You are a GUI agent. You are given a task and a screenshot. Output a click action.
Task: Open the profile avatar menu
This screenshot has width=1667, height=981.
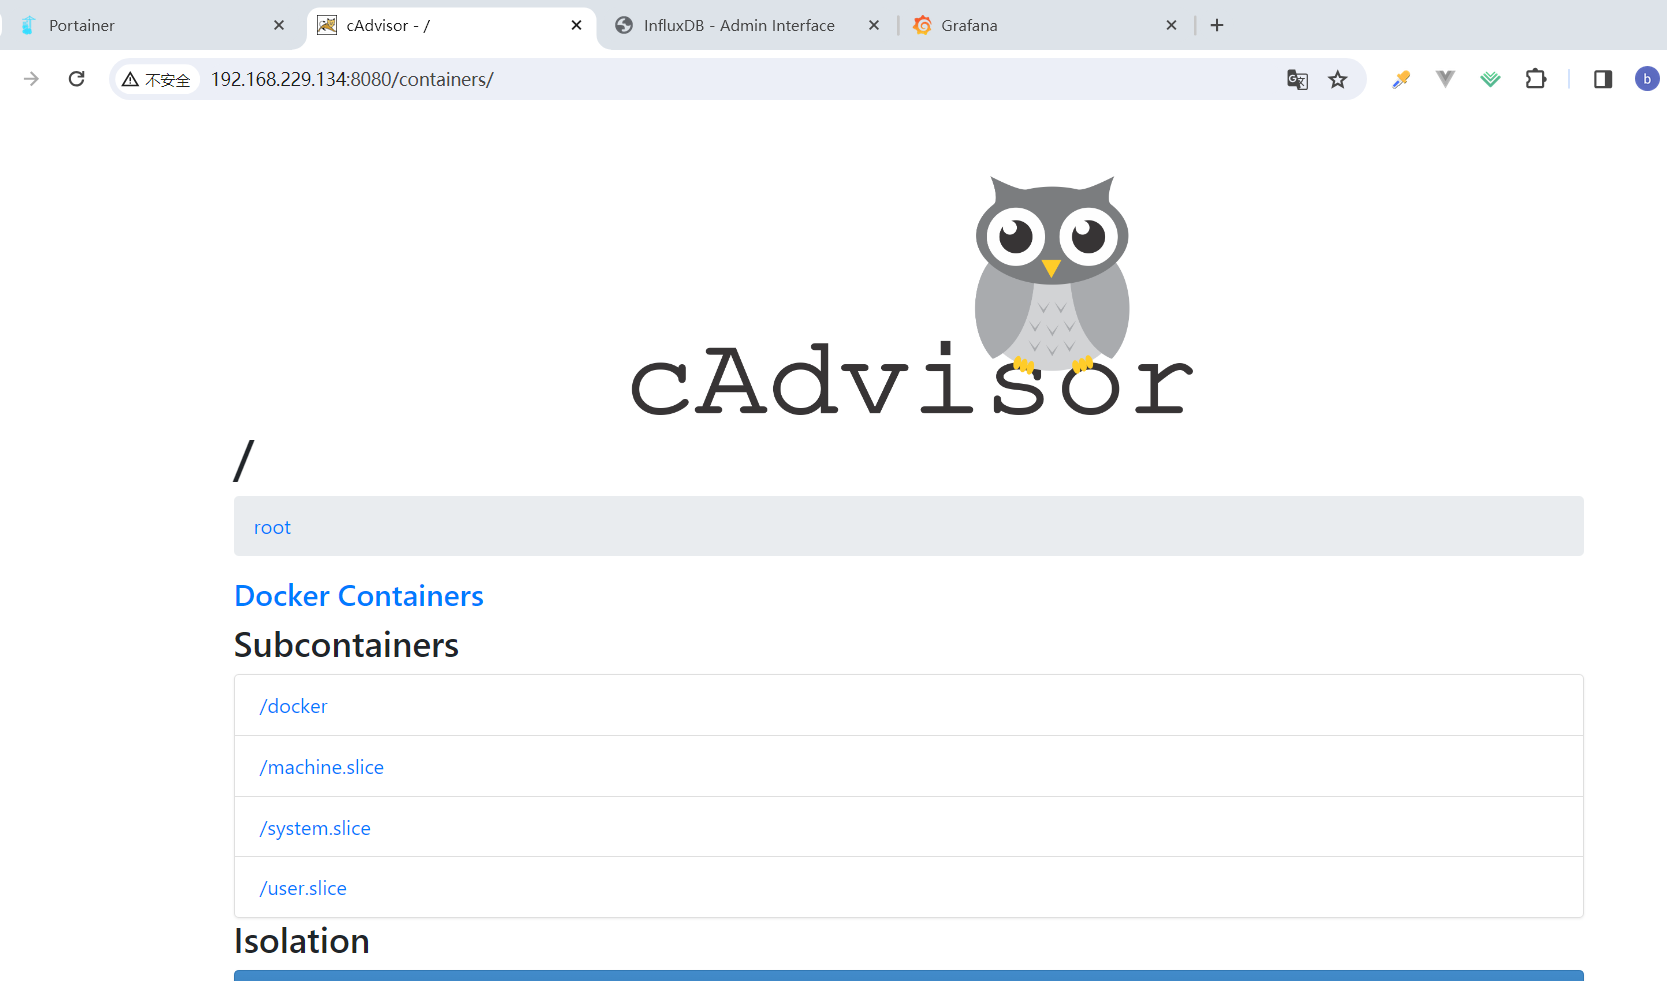[x=1647, y=79]
